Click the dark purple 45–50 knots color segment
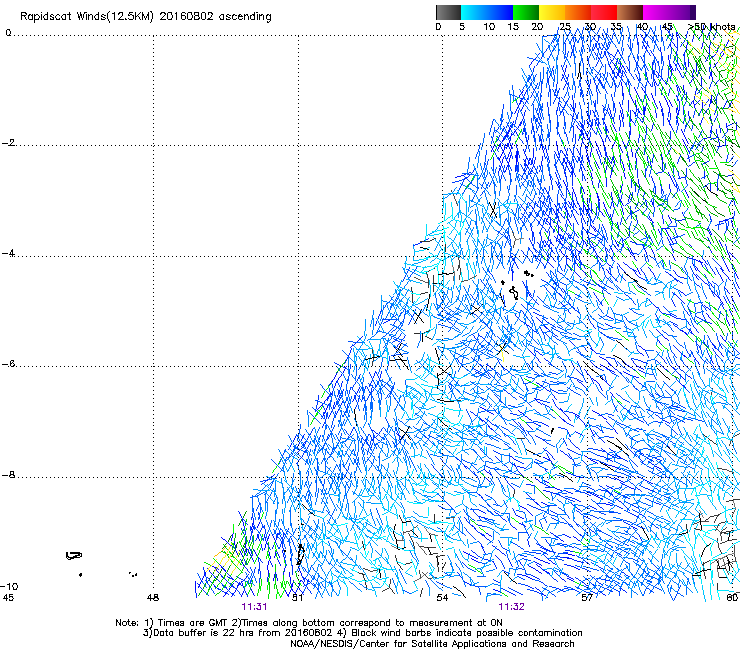Viewport: 740px width, 650px height. point(682,12)
